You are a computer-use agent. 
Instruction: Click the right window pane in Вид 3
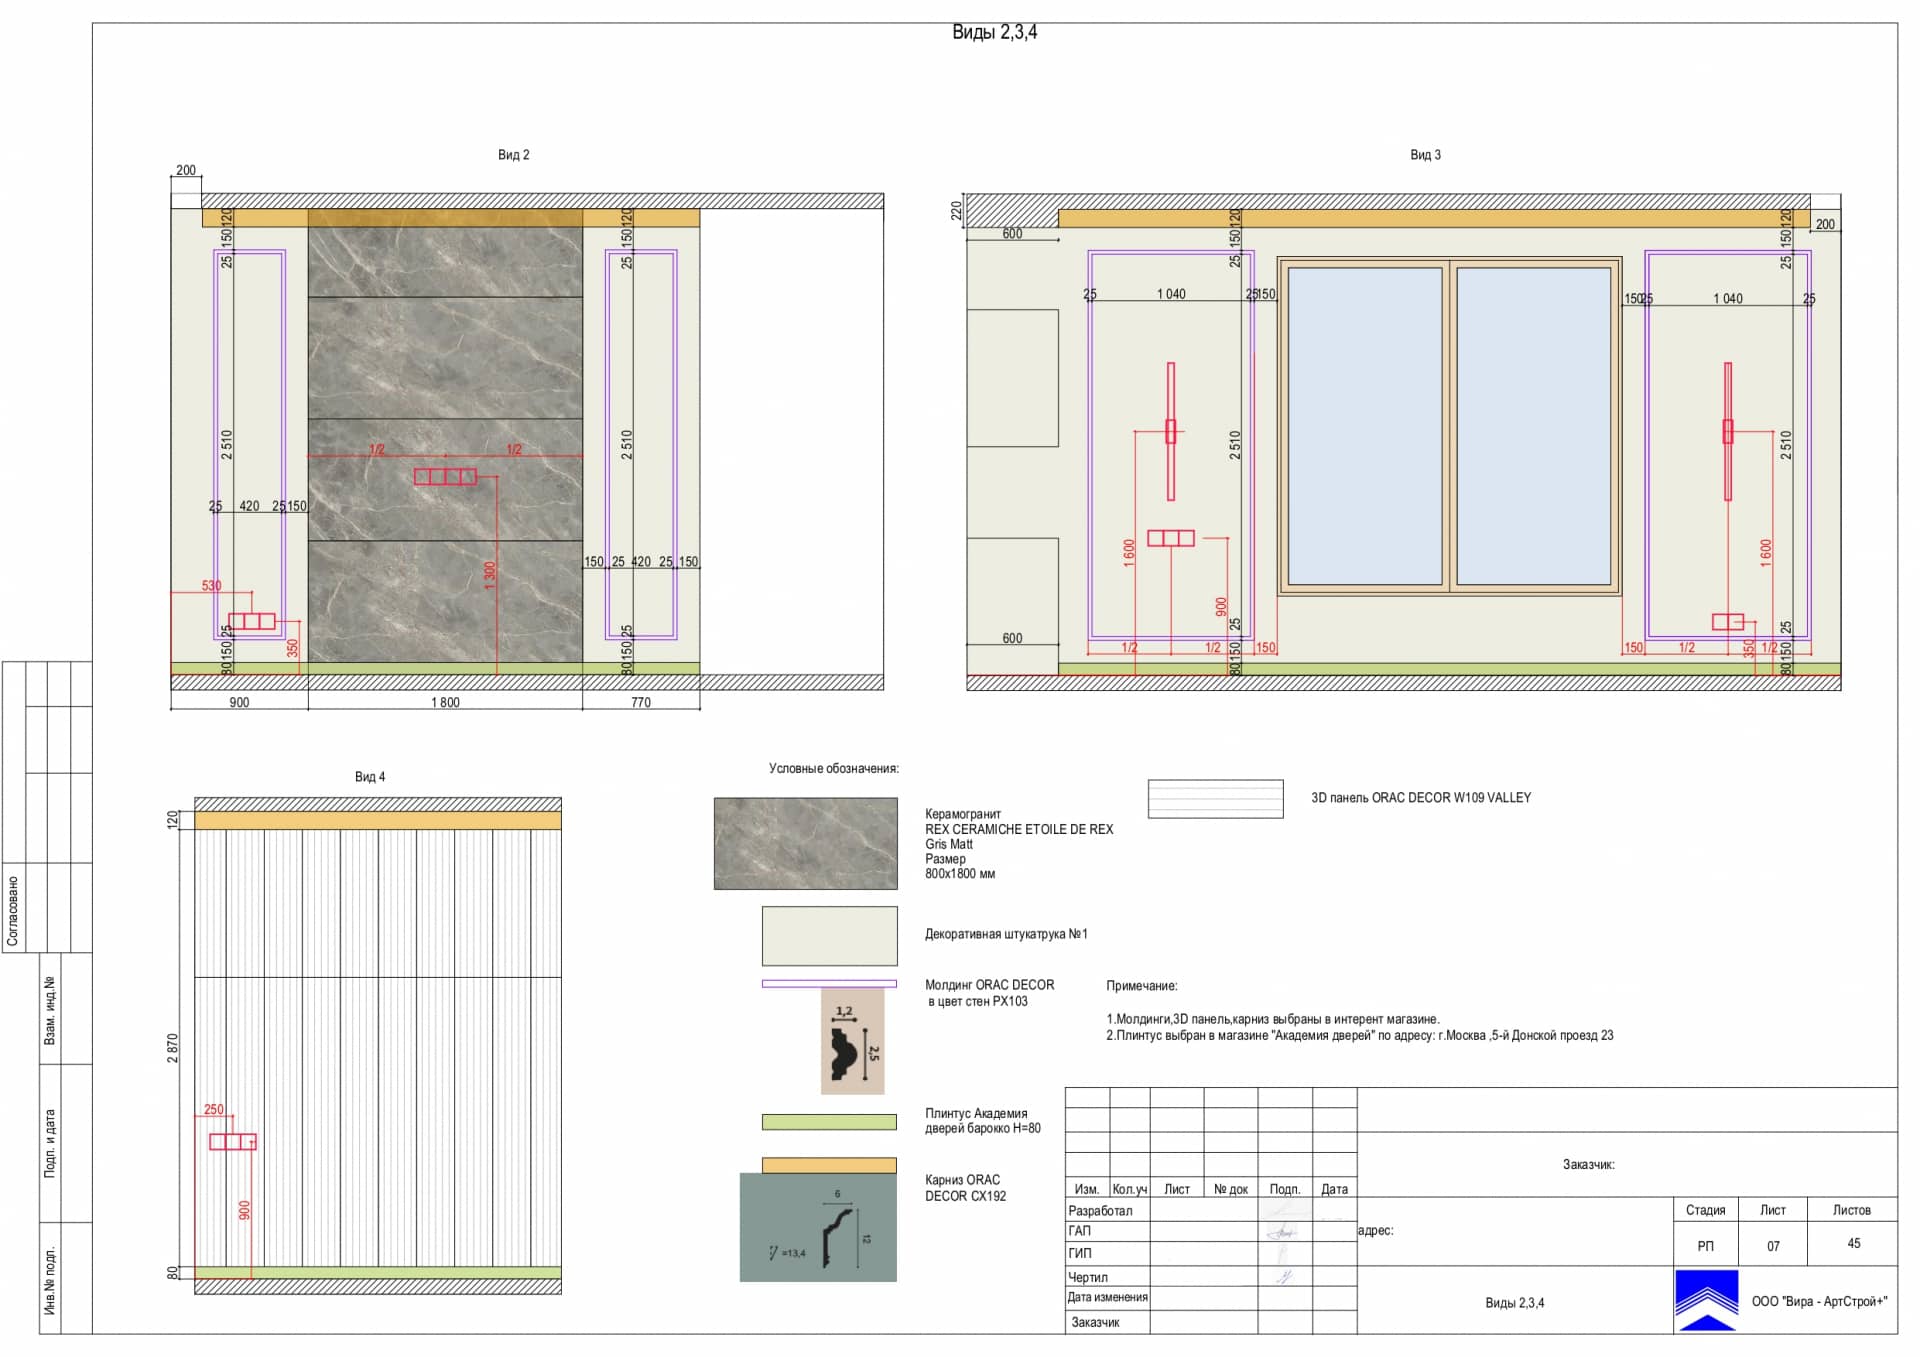[x=1534, y=426]
